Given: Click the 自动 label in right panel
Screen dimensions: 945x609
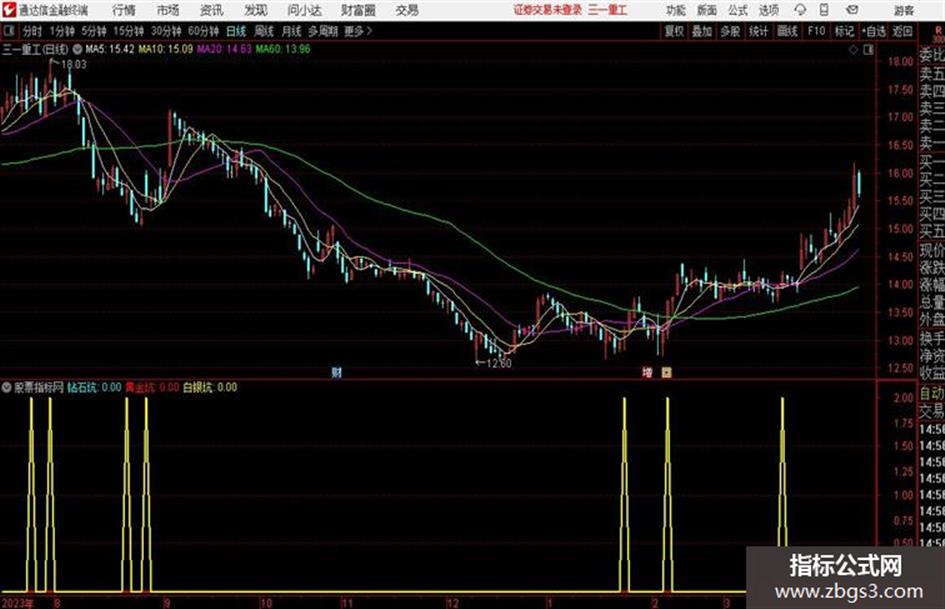Looking at the screenshot, I should click(931, 393).
